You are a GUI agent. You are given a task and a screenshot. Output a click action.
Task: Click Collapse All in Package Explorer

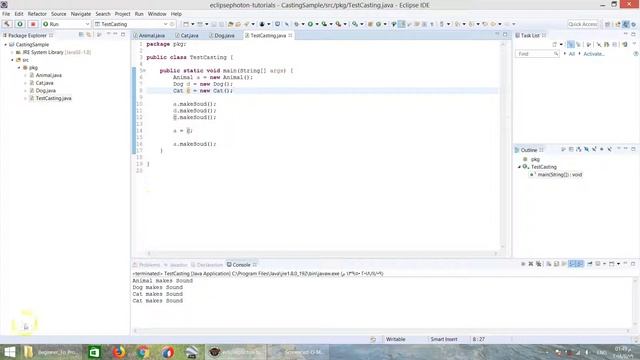pos(81,35)
